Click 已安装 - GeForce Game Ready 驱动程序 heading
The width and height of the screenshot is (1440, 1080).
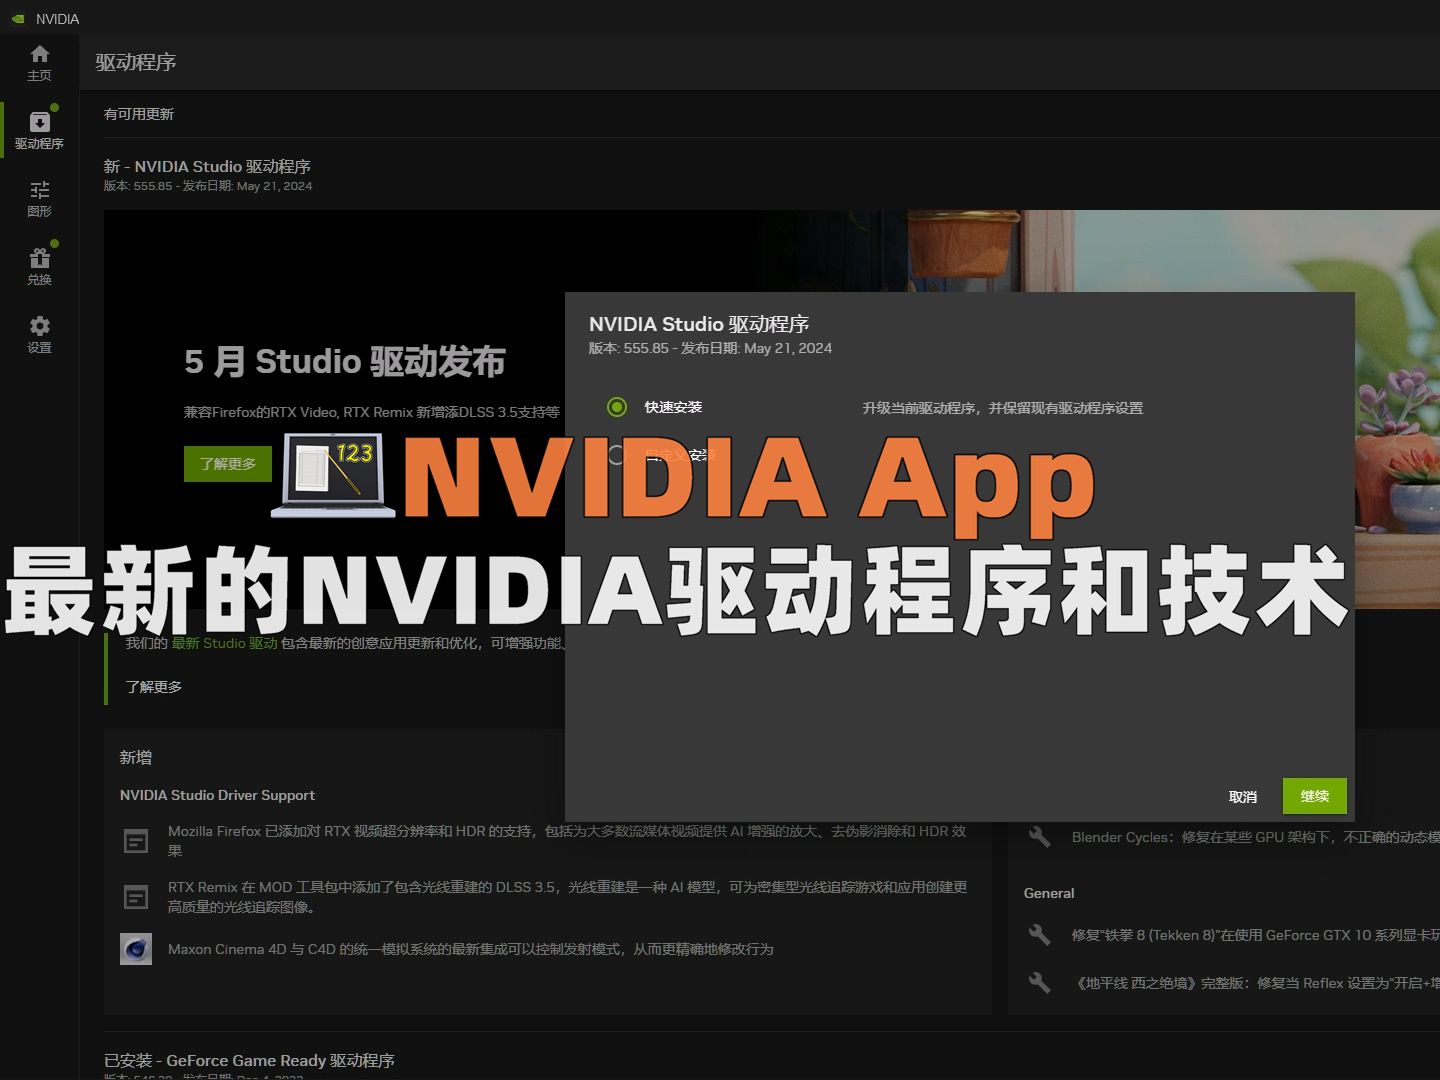coord(249,1060)
